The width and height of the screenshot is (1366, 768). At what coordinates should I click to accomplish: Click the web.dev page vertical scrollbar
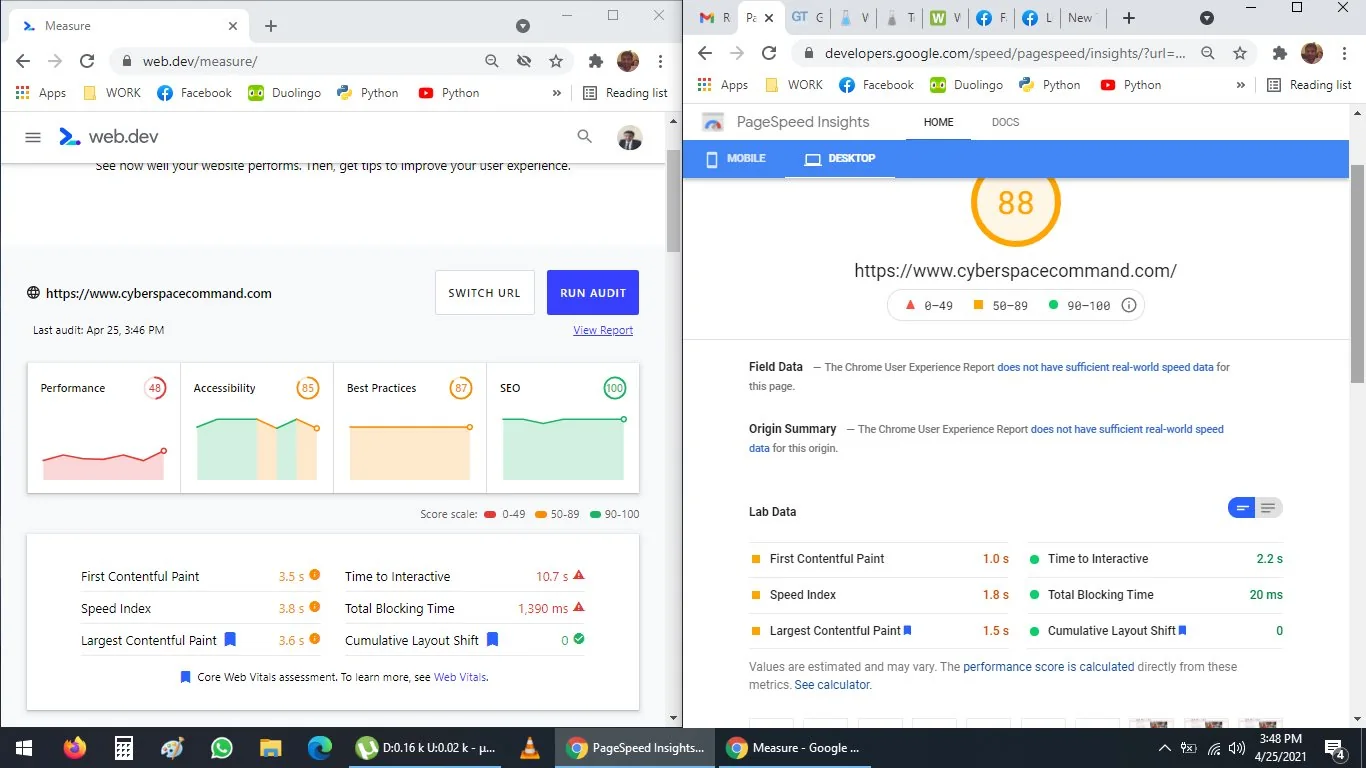pos(674,200)
